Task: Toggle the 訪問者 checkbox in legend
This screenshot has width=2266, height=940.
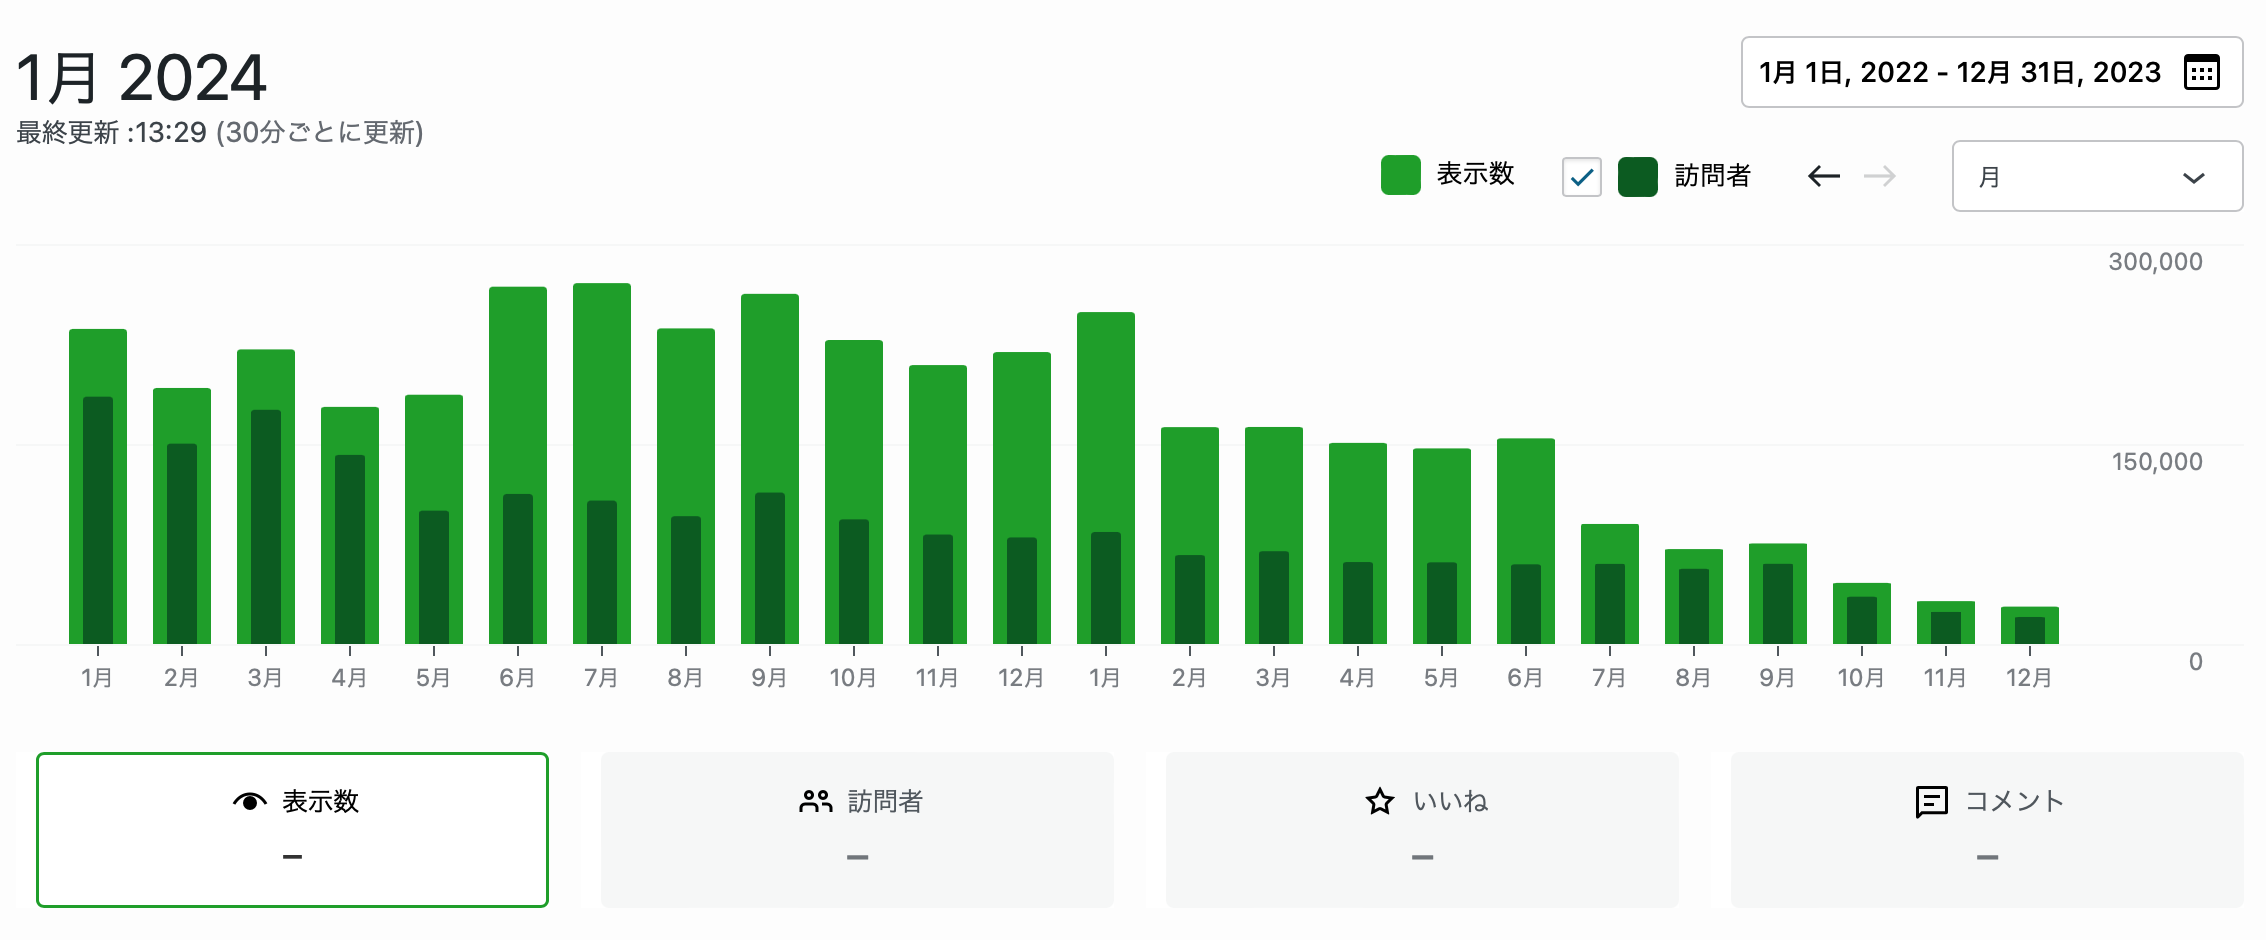Action: coord(1581,177)
